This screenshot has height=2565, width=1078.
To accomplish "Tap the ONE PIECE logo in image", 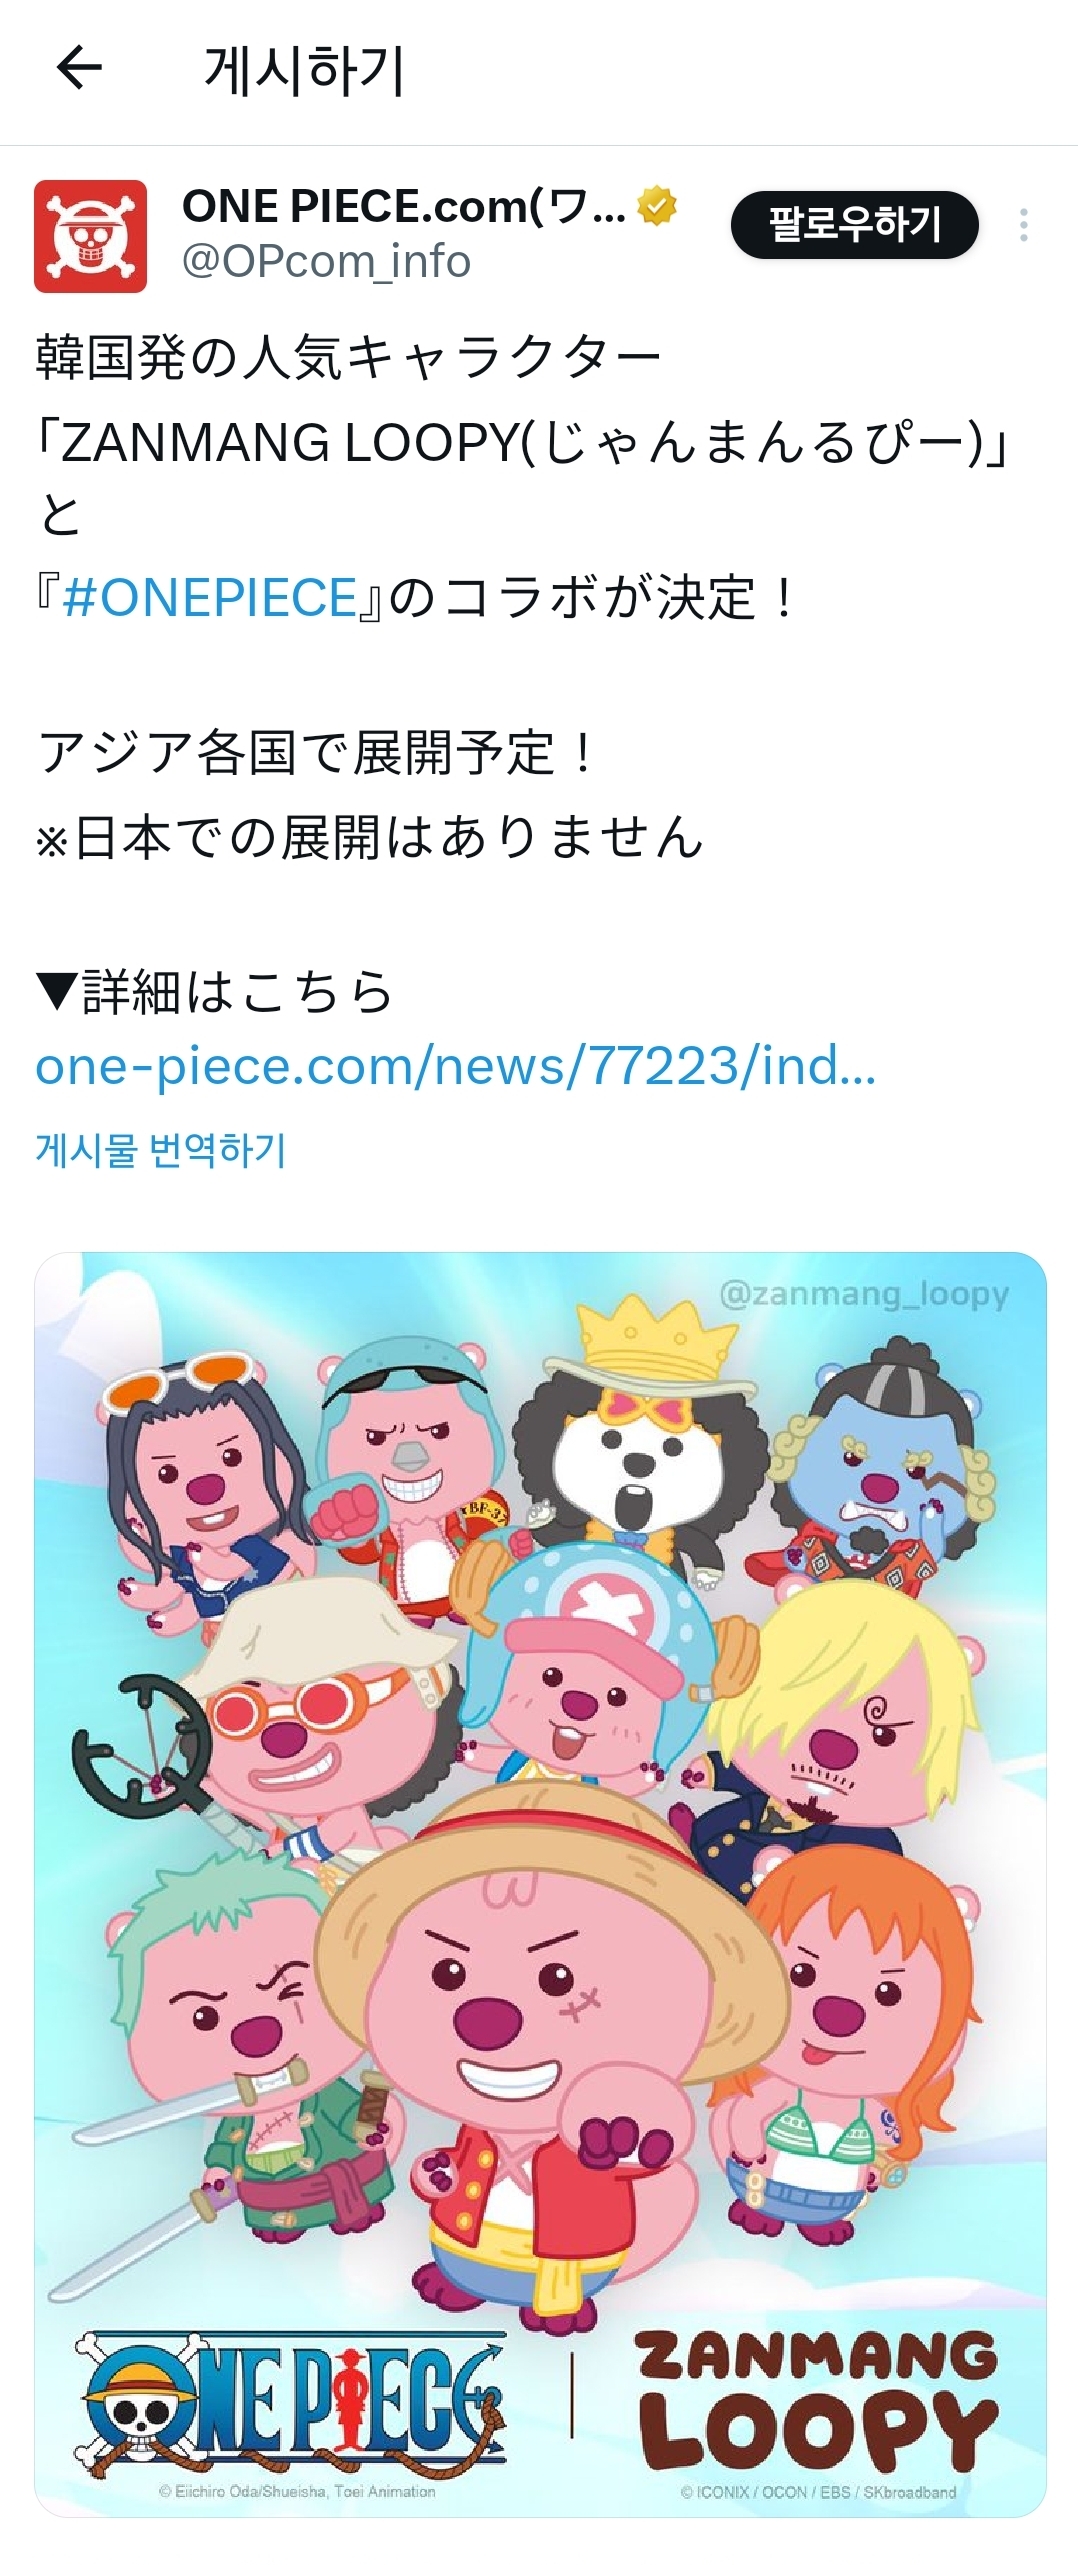I will point(290,2408).
